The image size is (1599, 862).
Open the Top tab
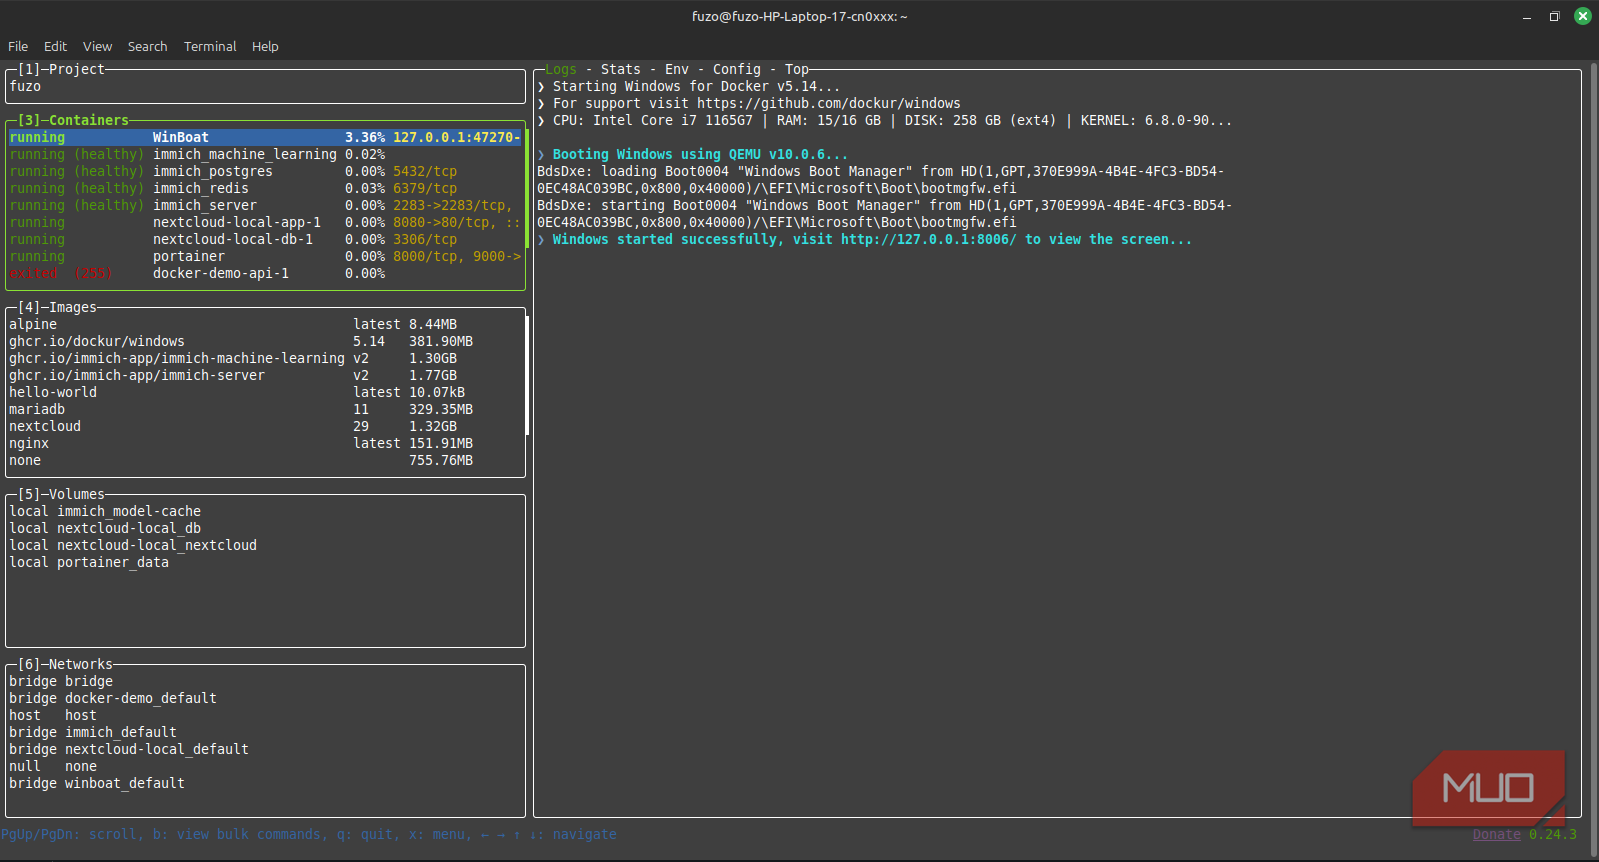coord(796,70)
